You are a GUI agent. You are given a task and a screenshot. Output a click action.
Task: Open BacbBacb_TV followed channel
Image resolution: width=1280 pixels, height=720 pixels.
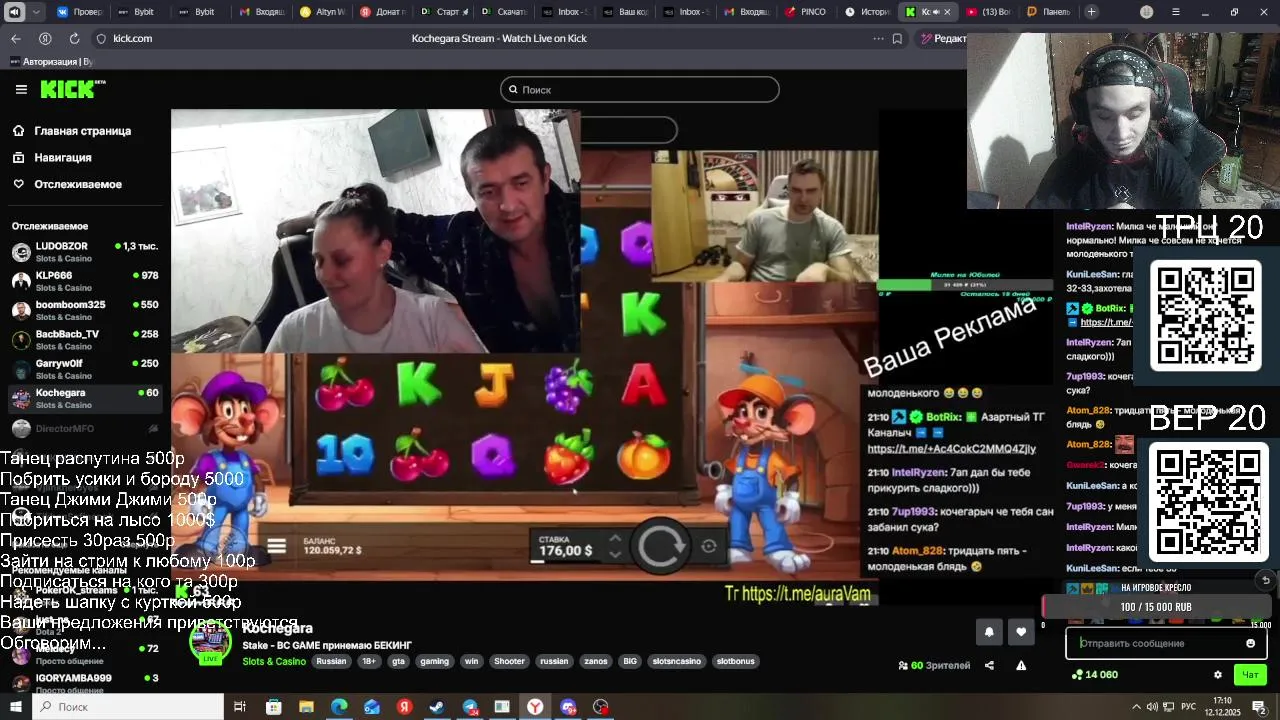pyautogui.click(x=84, y=339)
